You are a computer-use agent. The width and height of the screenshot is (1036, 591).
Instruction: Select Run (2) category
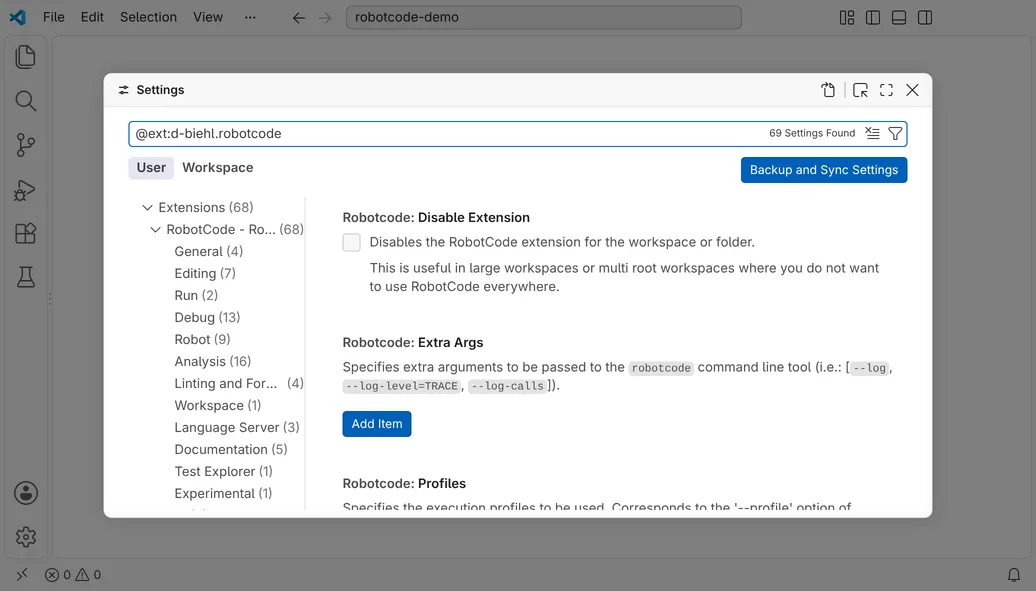(x=196, y=296)
